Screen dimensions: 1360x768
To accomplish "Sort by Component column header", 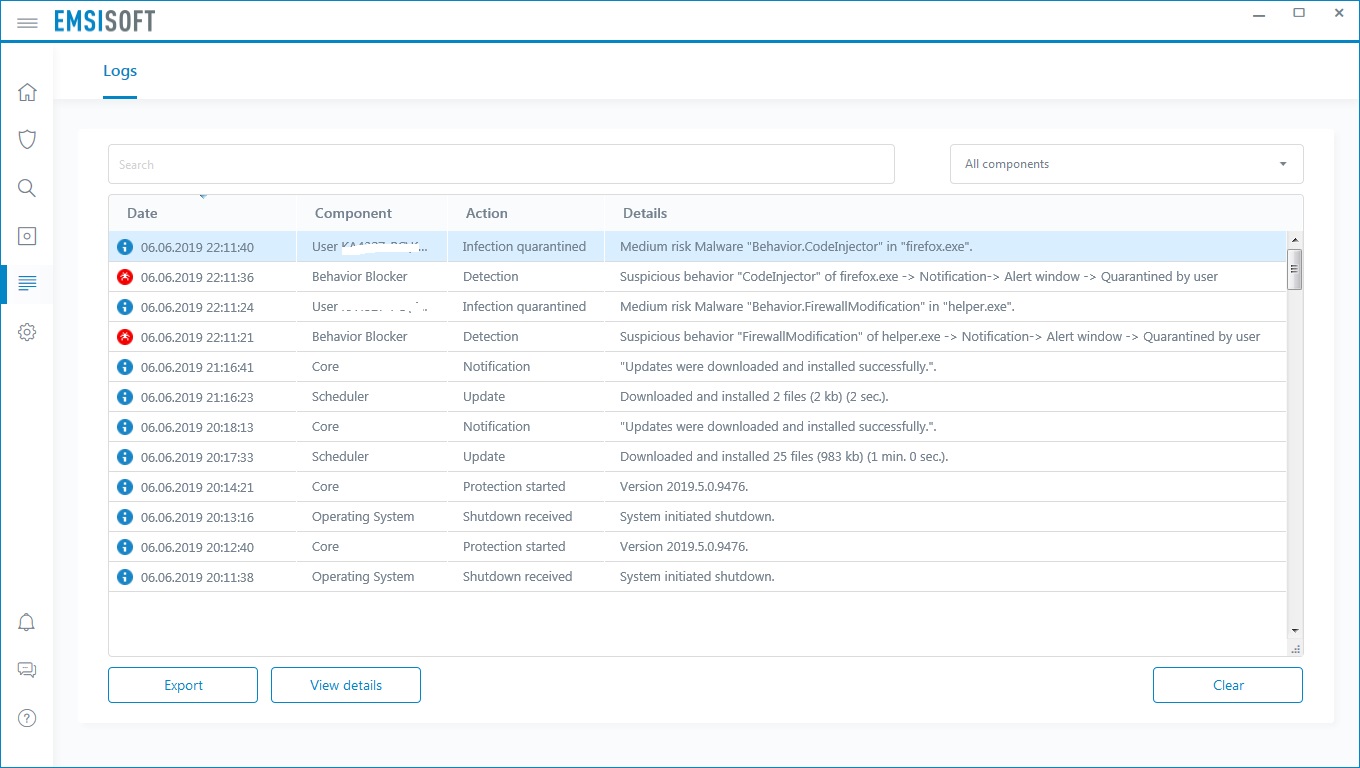I will tap(353, 213).
